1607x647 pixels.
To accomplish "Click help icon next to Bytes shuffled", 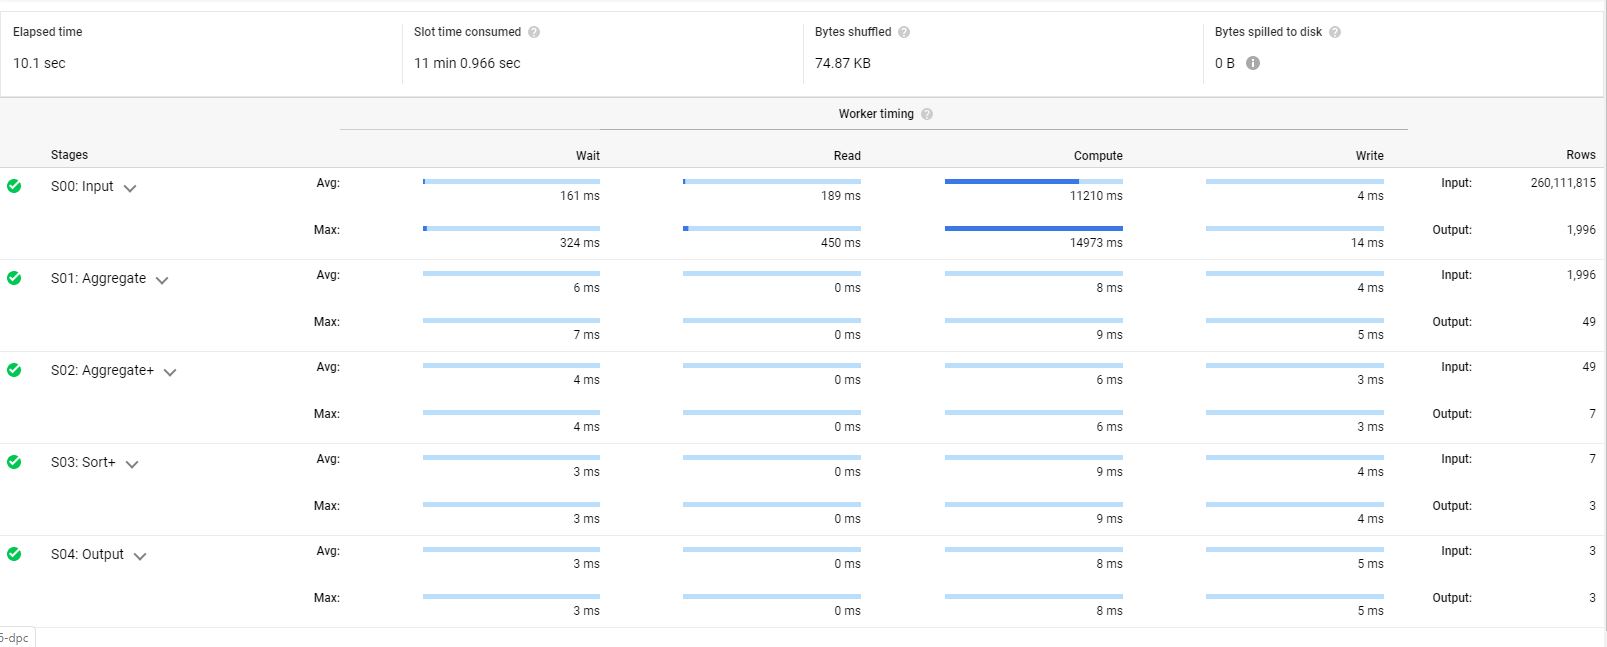I will pyautogui.click(x=904, y=32).
